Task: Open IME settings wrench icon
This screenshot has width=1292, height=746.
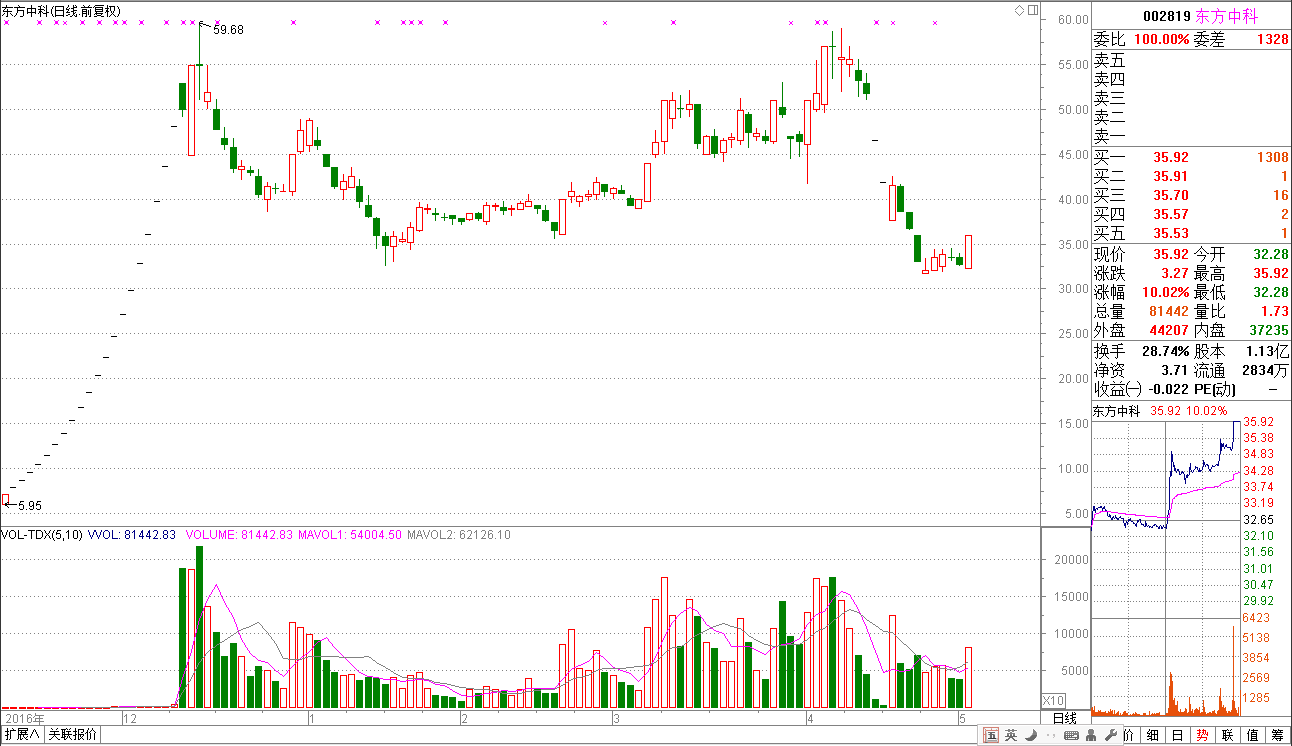Action: [x=1109, y=736]
